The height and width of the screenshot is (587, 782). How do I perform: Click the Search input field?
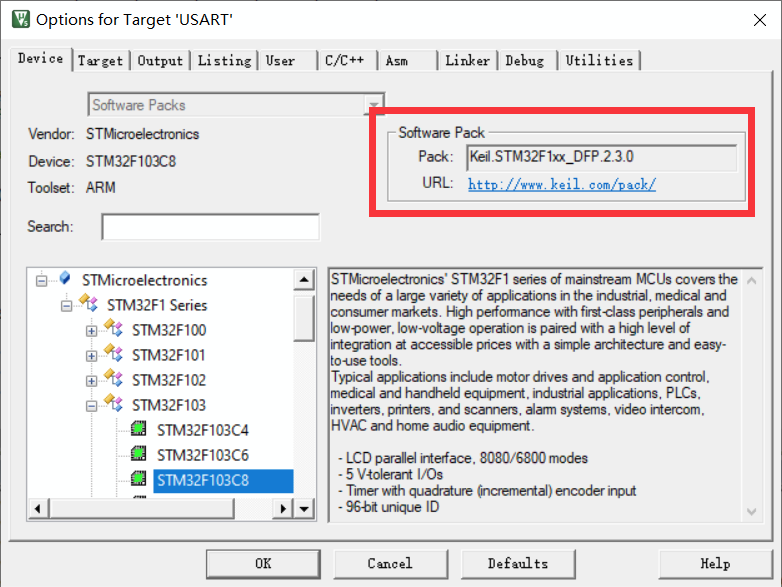click(210, 227)
